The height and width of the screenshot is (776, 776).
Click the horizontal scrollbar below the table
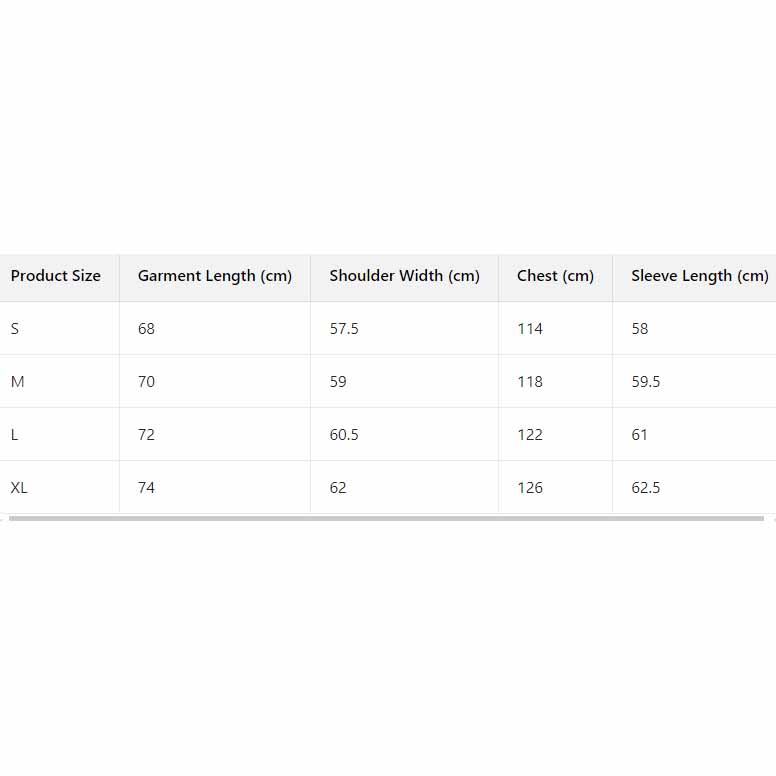coord(386,519)
